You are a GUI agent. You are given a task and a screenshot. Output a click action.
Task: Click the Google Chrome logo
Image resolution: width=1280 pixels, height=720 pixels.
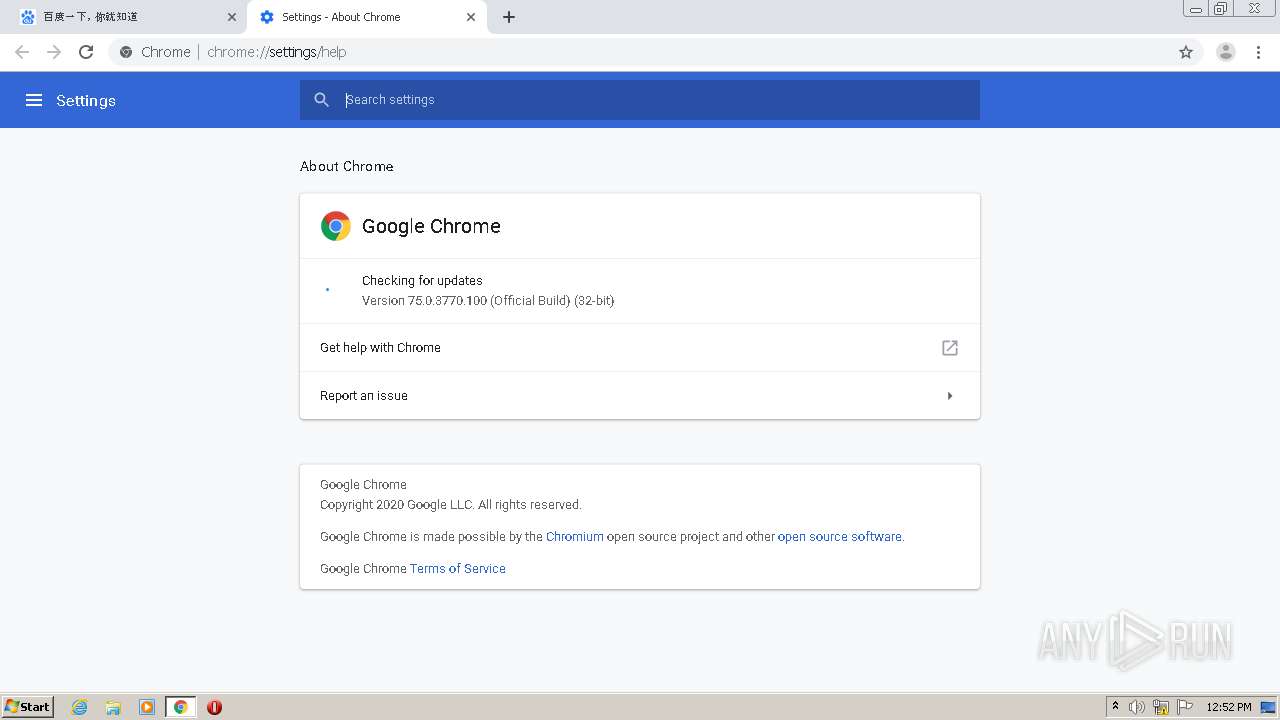(336, 226)
